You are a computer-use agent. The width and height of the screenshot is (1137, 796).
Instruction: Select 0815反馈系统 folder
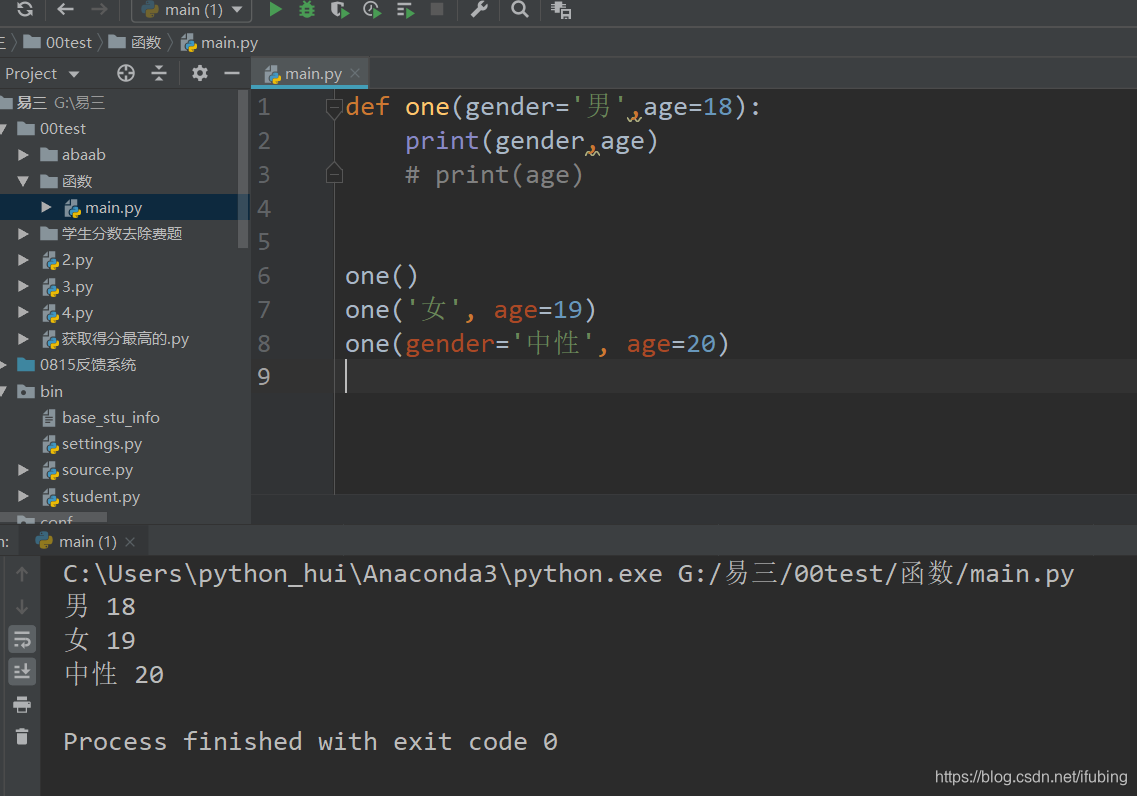[88, 365]
